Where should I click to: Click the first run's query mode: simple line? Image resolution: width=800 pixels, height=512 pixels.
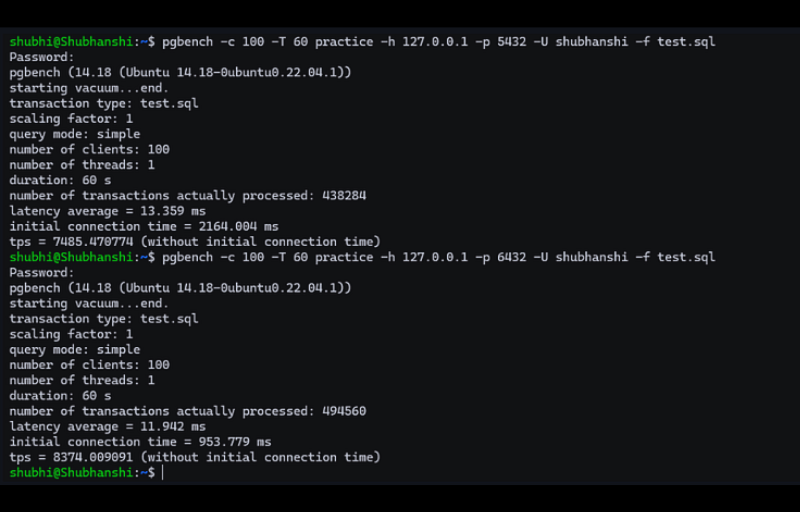pos(75,134)
